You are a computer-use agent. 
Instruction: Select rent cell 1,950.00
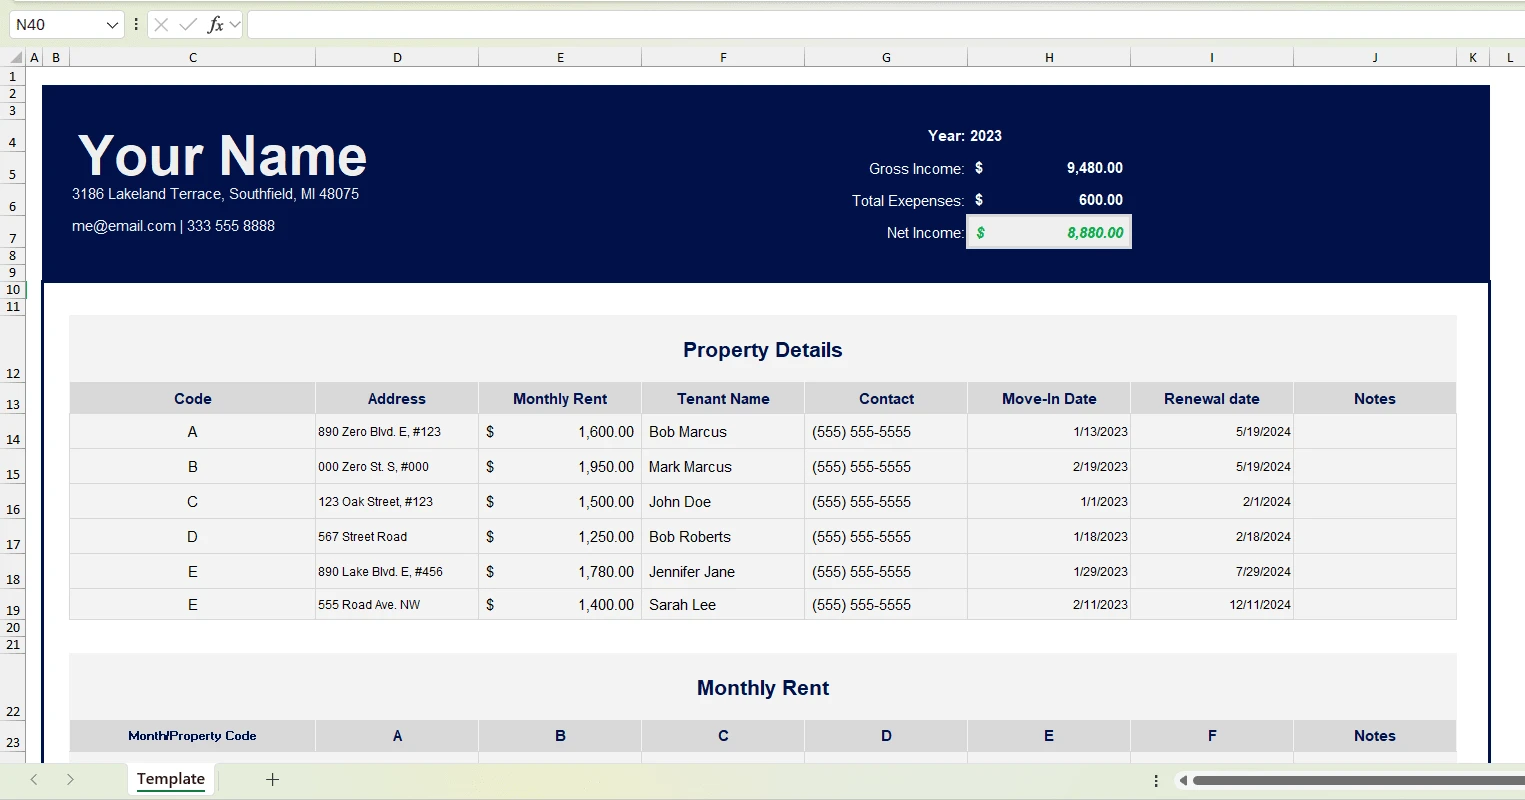(560, 467)
